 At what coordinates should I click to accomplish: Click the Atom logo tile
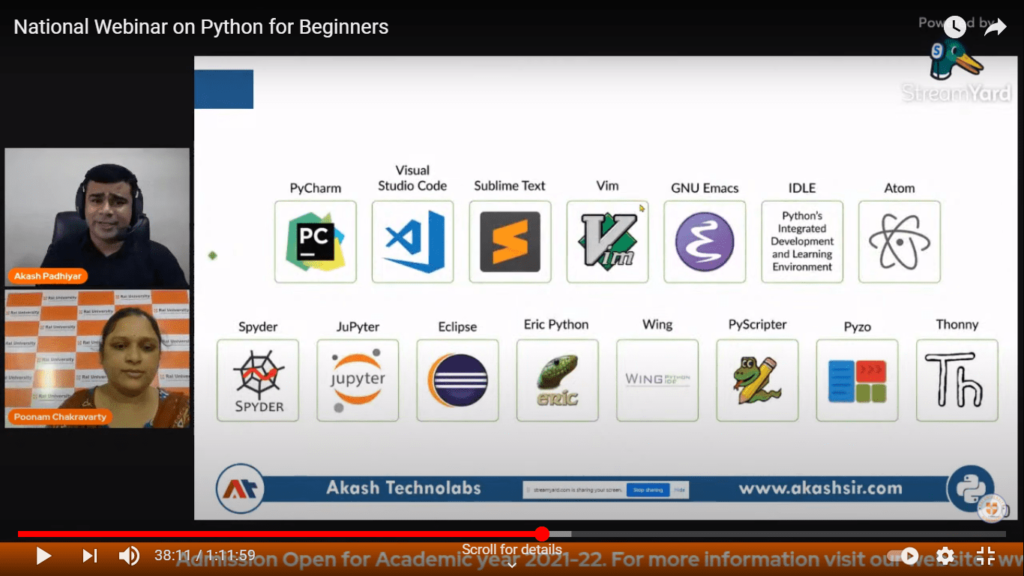[899, 242]
